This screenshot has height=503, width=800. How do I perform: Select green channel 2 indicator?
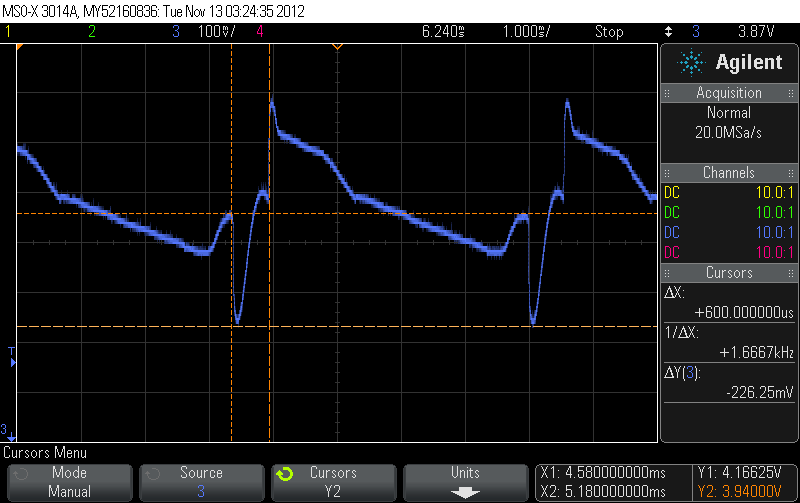pyautogui.click(x=92, y=32)
